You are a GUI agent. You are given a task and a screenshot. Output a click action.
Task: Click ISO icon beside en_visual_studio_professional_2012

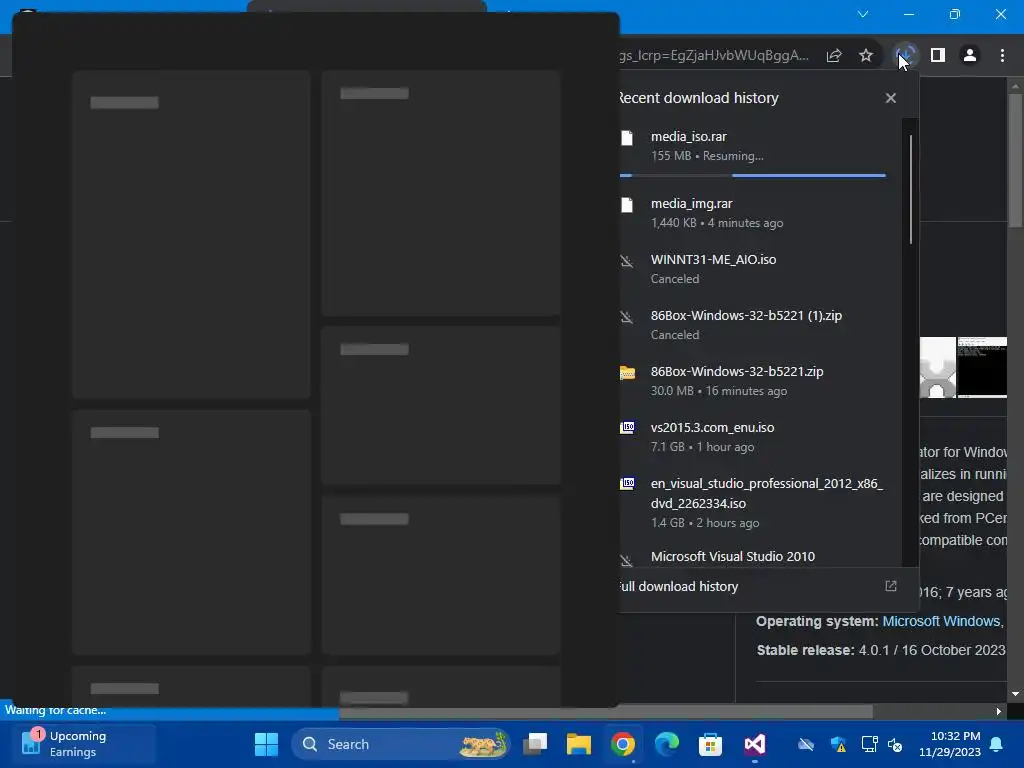click(x=628, y=483)
